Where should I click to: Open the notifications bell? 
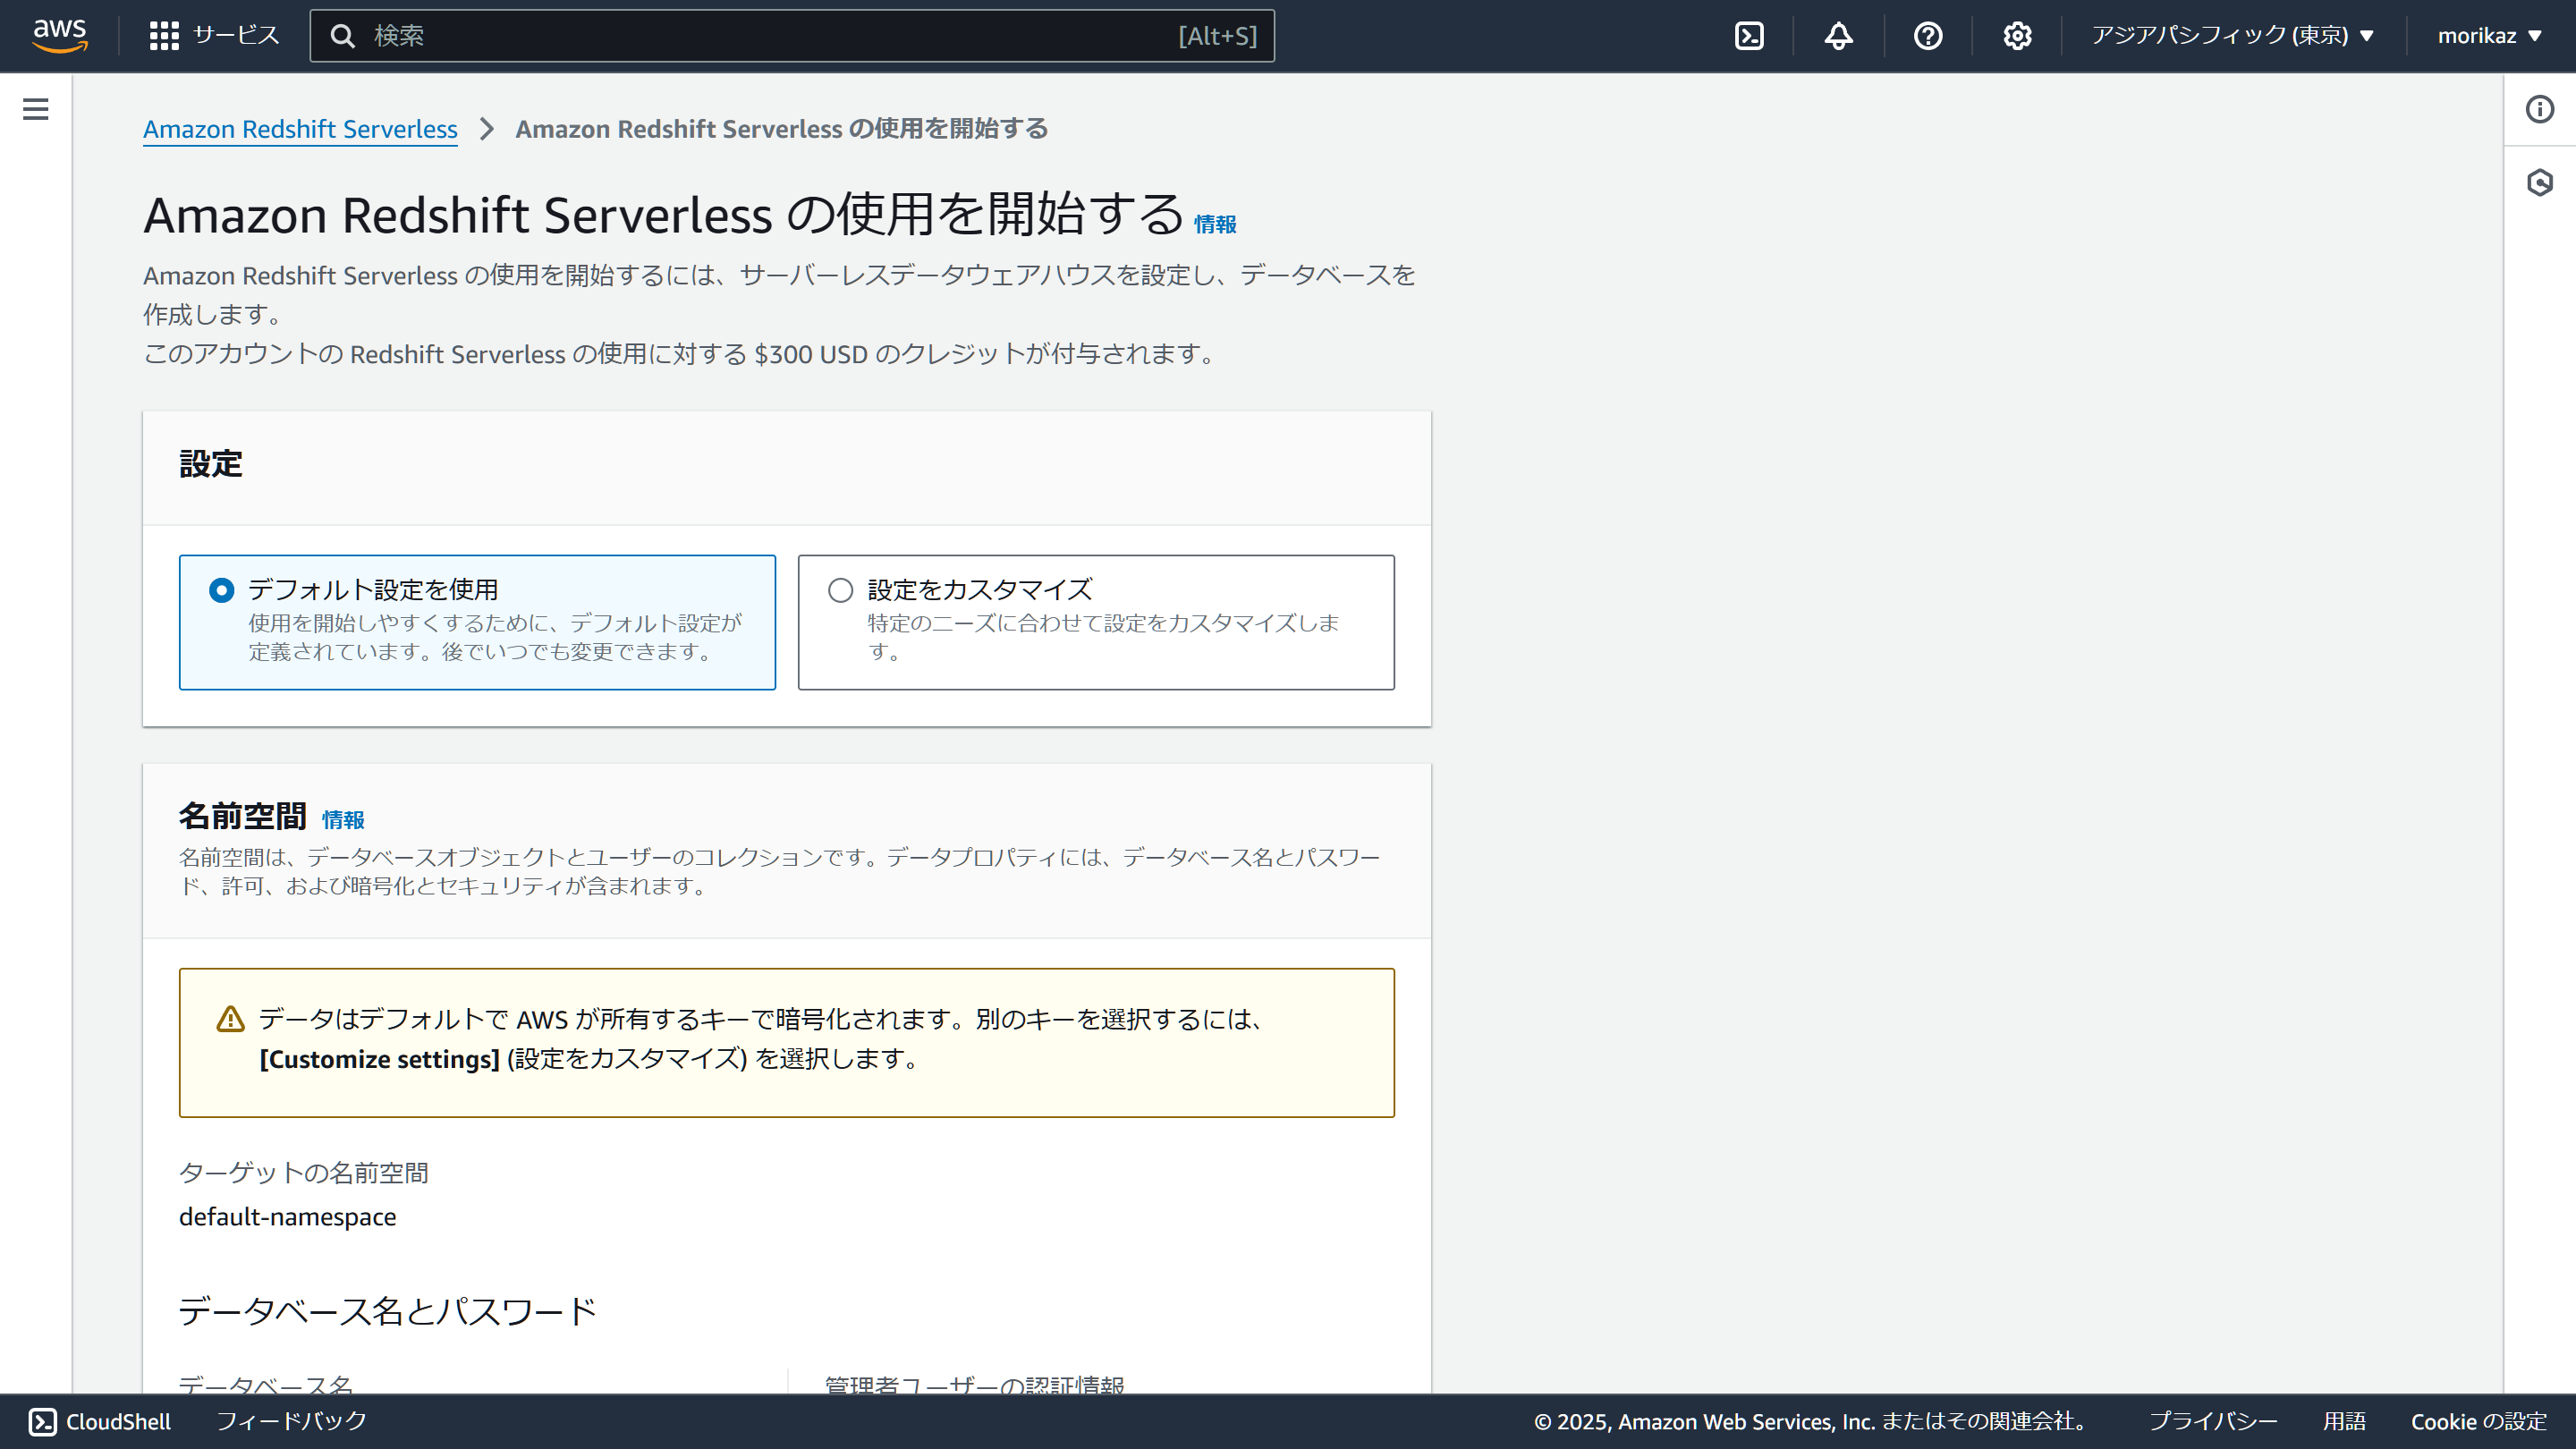pyautogui.click(x=1838, y=36)
